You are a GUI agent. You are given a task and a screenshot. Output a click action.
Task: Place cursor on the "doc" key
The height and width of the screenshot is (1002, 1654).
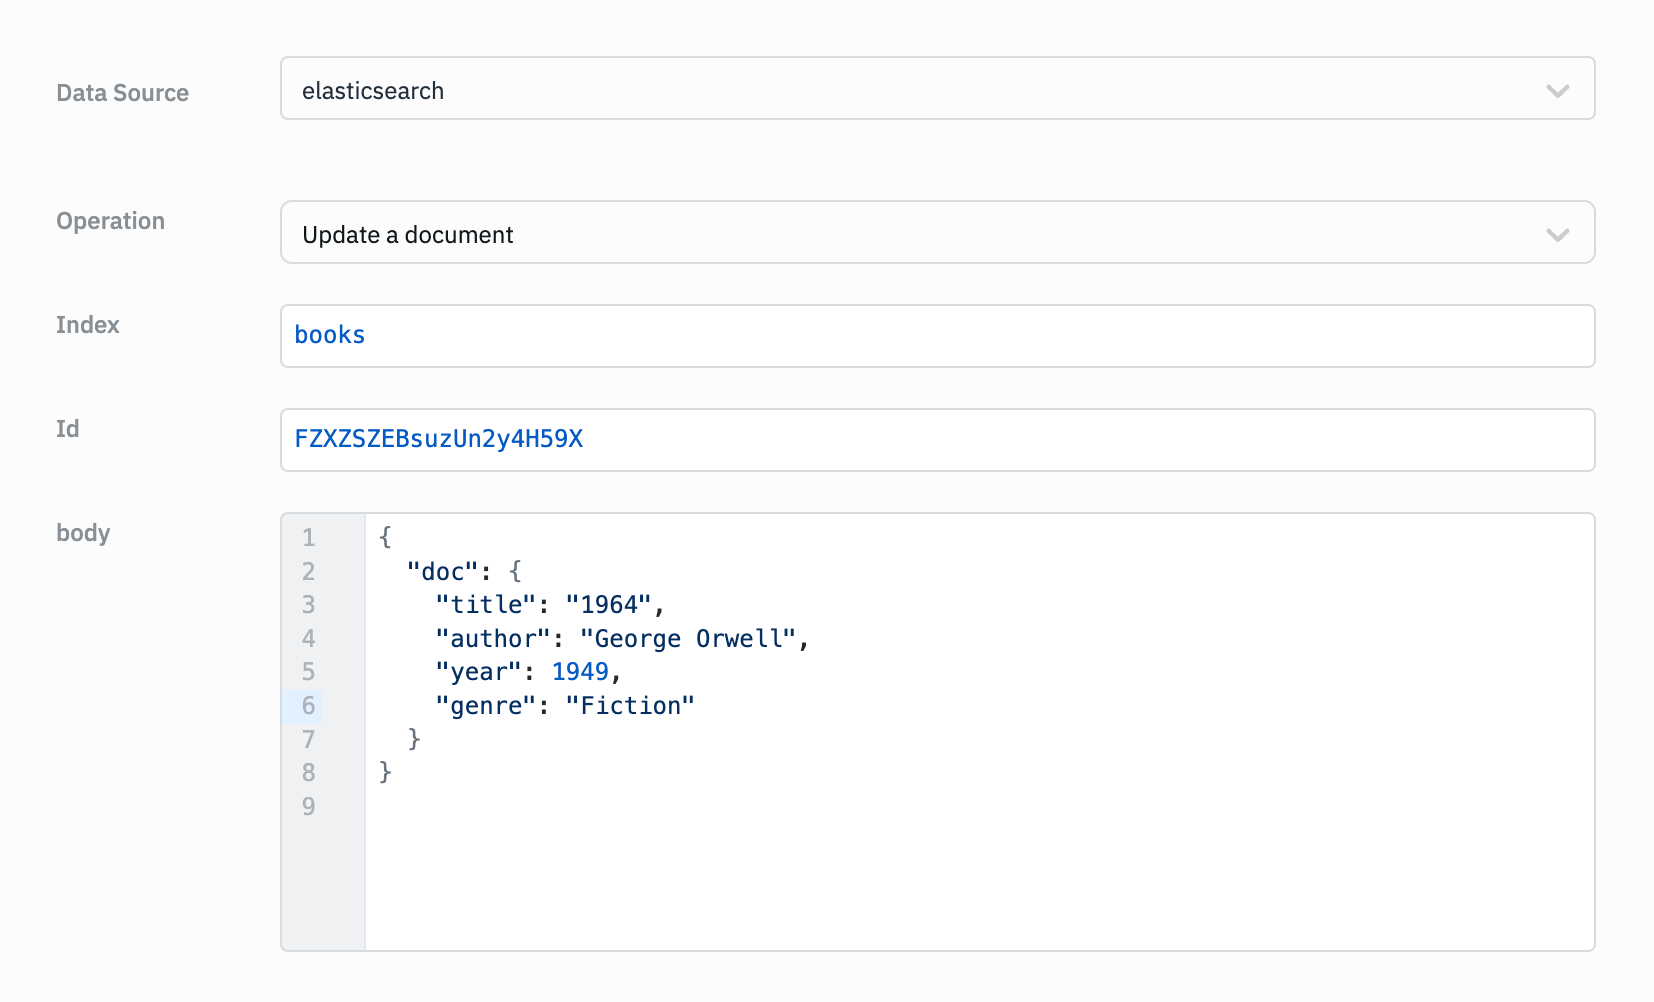click(443, 572)
